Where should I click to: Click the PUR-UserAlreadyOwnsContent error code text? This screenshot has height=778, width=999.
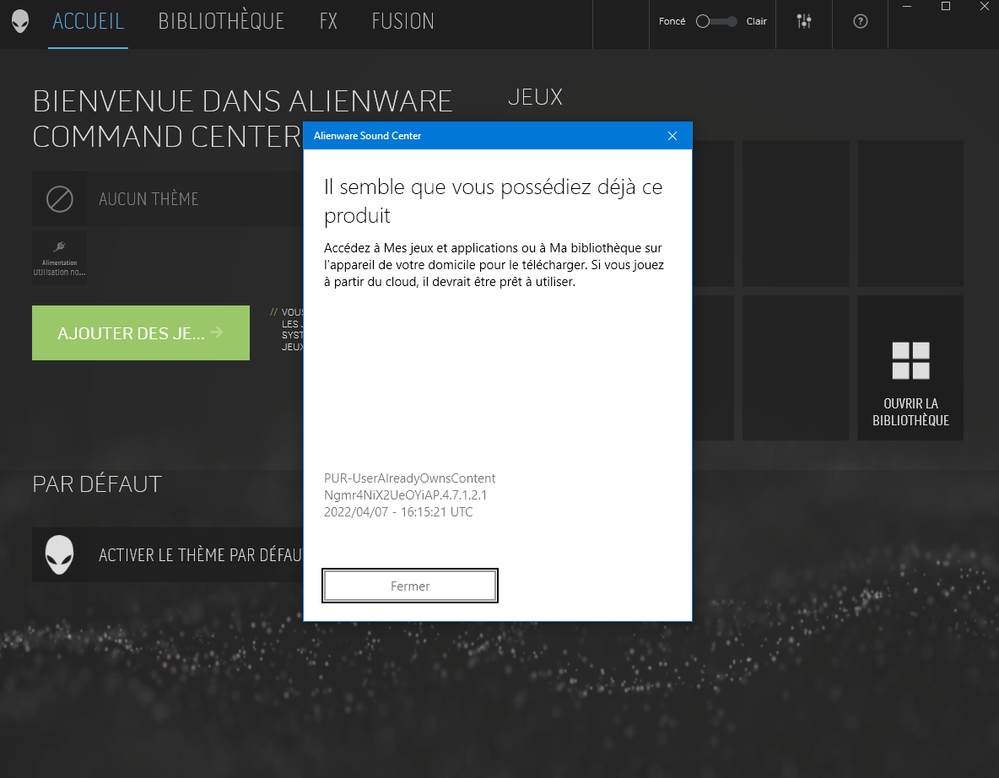point(410,478)
